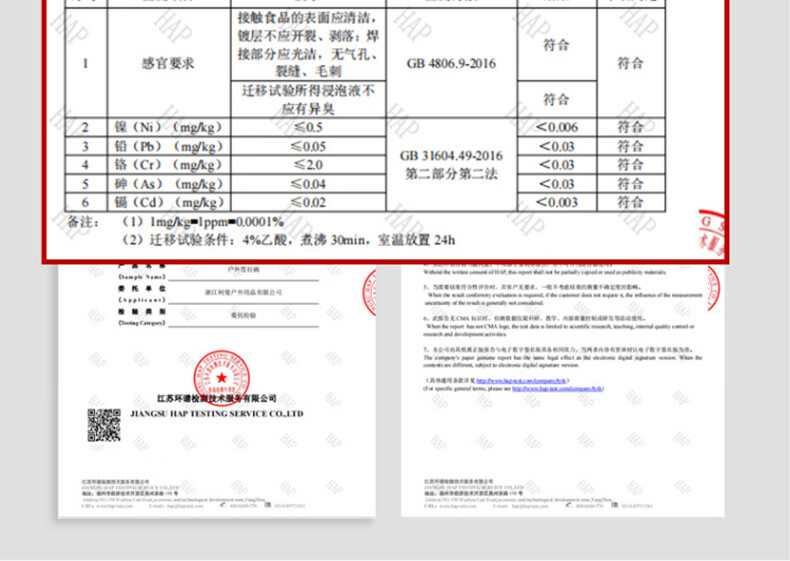The image size is (790, 561).
Task: Click the '<0.006' result for nickel
Action: coord(557,127)
